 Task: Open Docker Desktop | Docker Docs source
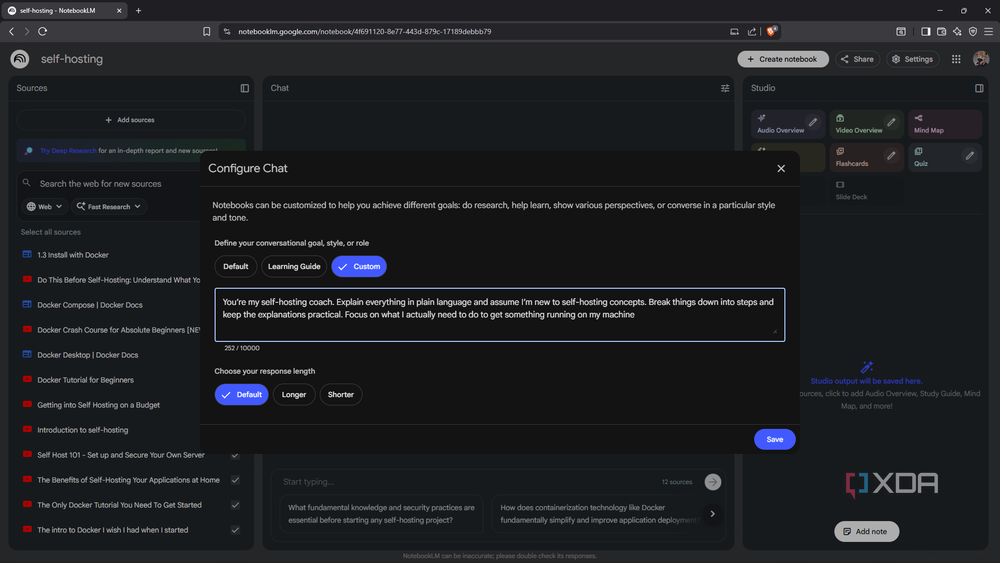[87, 355]
